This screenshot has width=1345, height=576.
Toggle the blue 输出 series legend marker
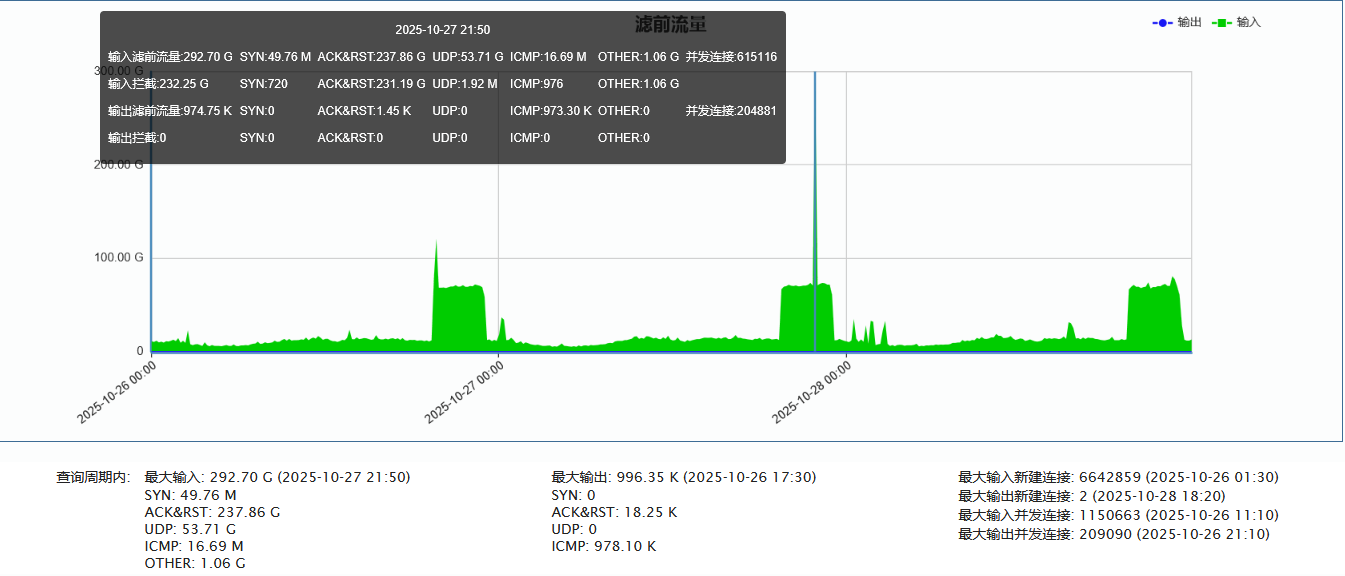tap(1162, 22)
